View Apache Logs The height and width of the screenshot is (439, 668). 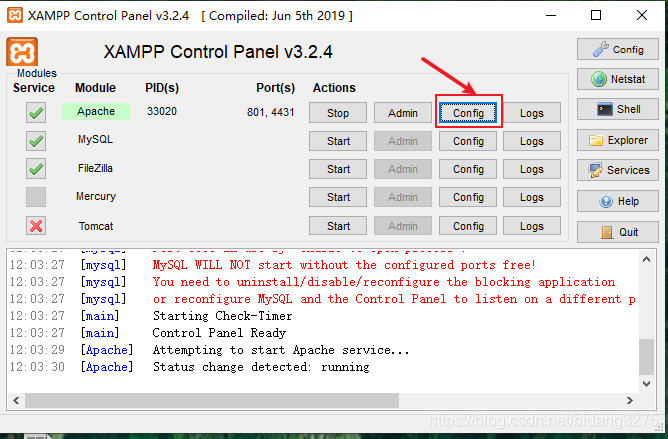pos(532,113)
